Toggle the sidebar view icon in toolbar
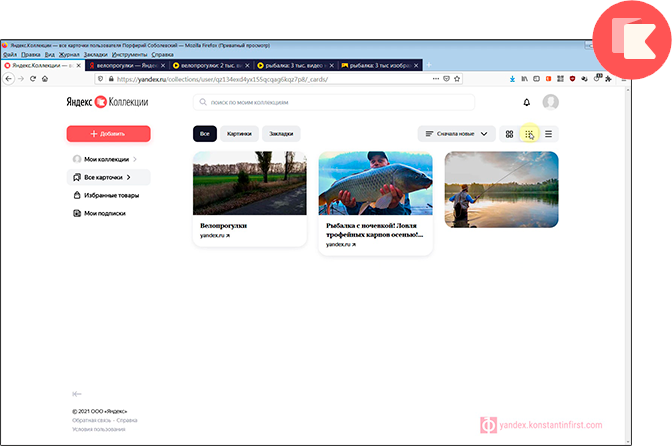The width and height of the screenshot is (672, 446). 536,79
